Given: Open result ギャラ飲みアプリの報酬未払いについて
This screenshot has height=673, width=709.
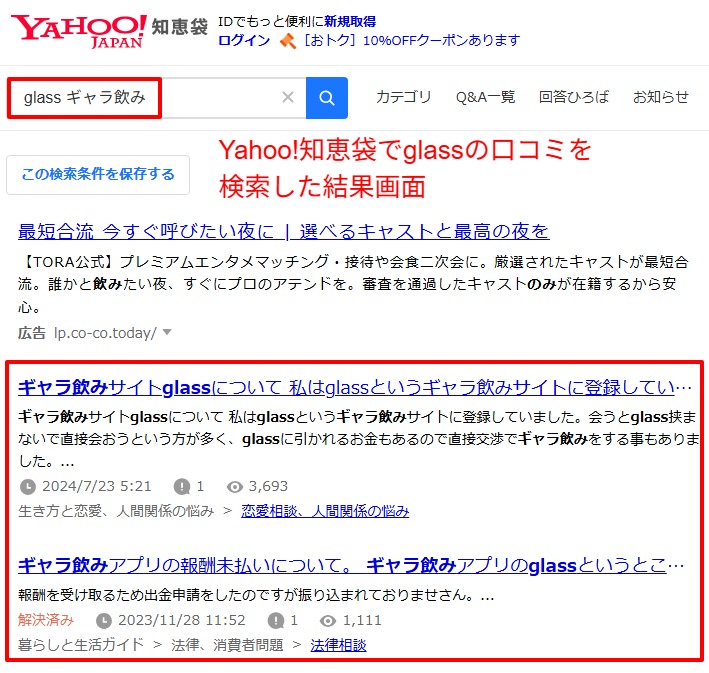Looking at the screenshot, I should (x=351, y=565).
